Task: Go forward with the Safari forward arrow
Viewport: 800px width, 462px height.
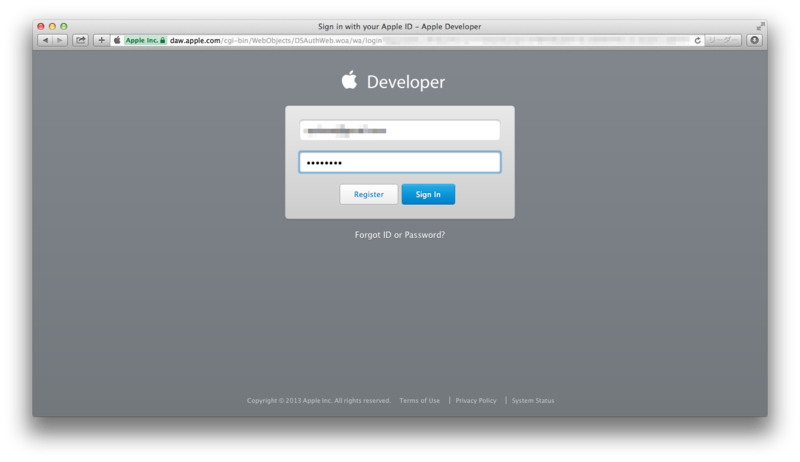Action: click(x=60, y=40)
